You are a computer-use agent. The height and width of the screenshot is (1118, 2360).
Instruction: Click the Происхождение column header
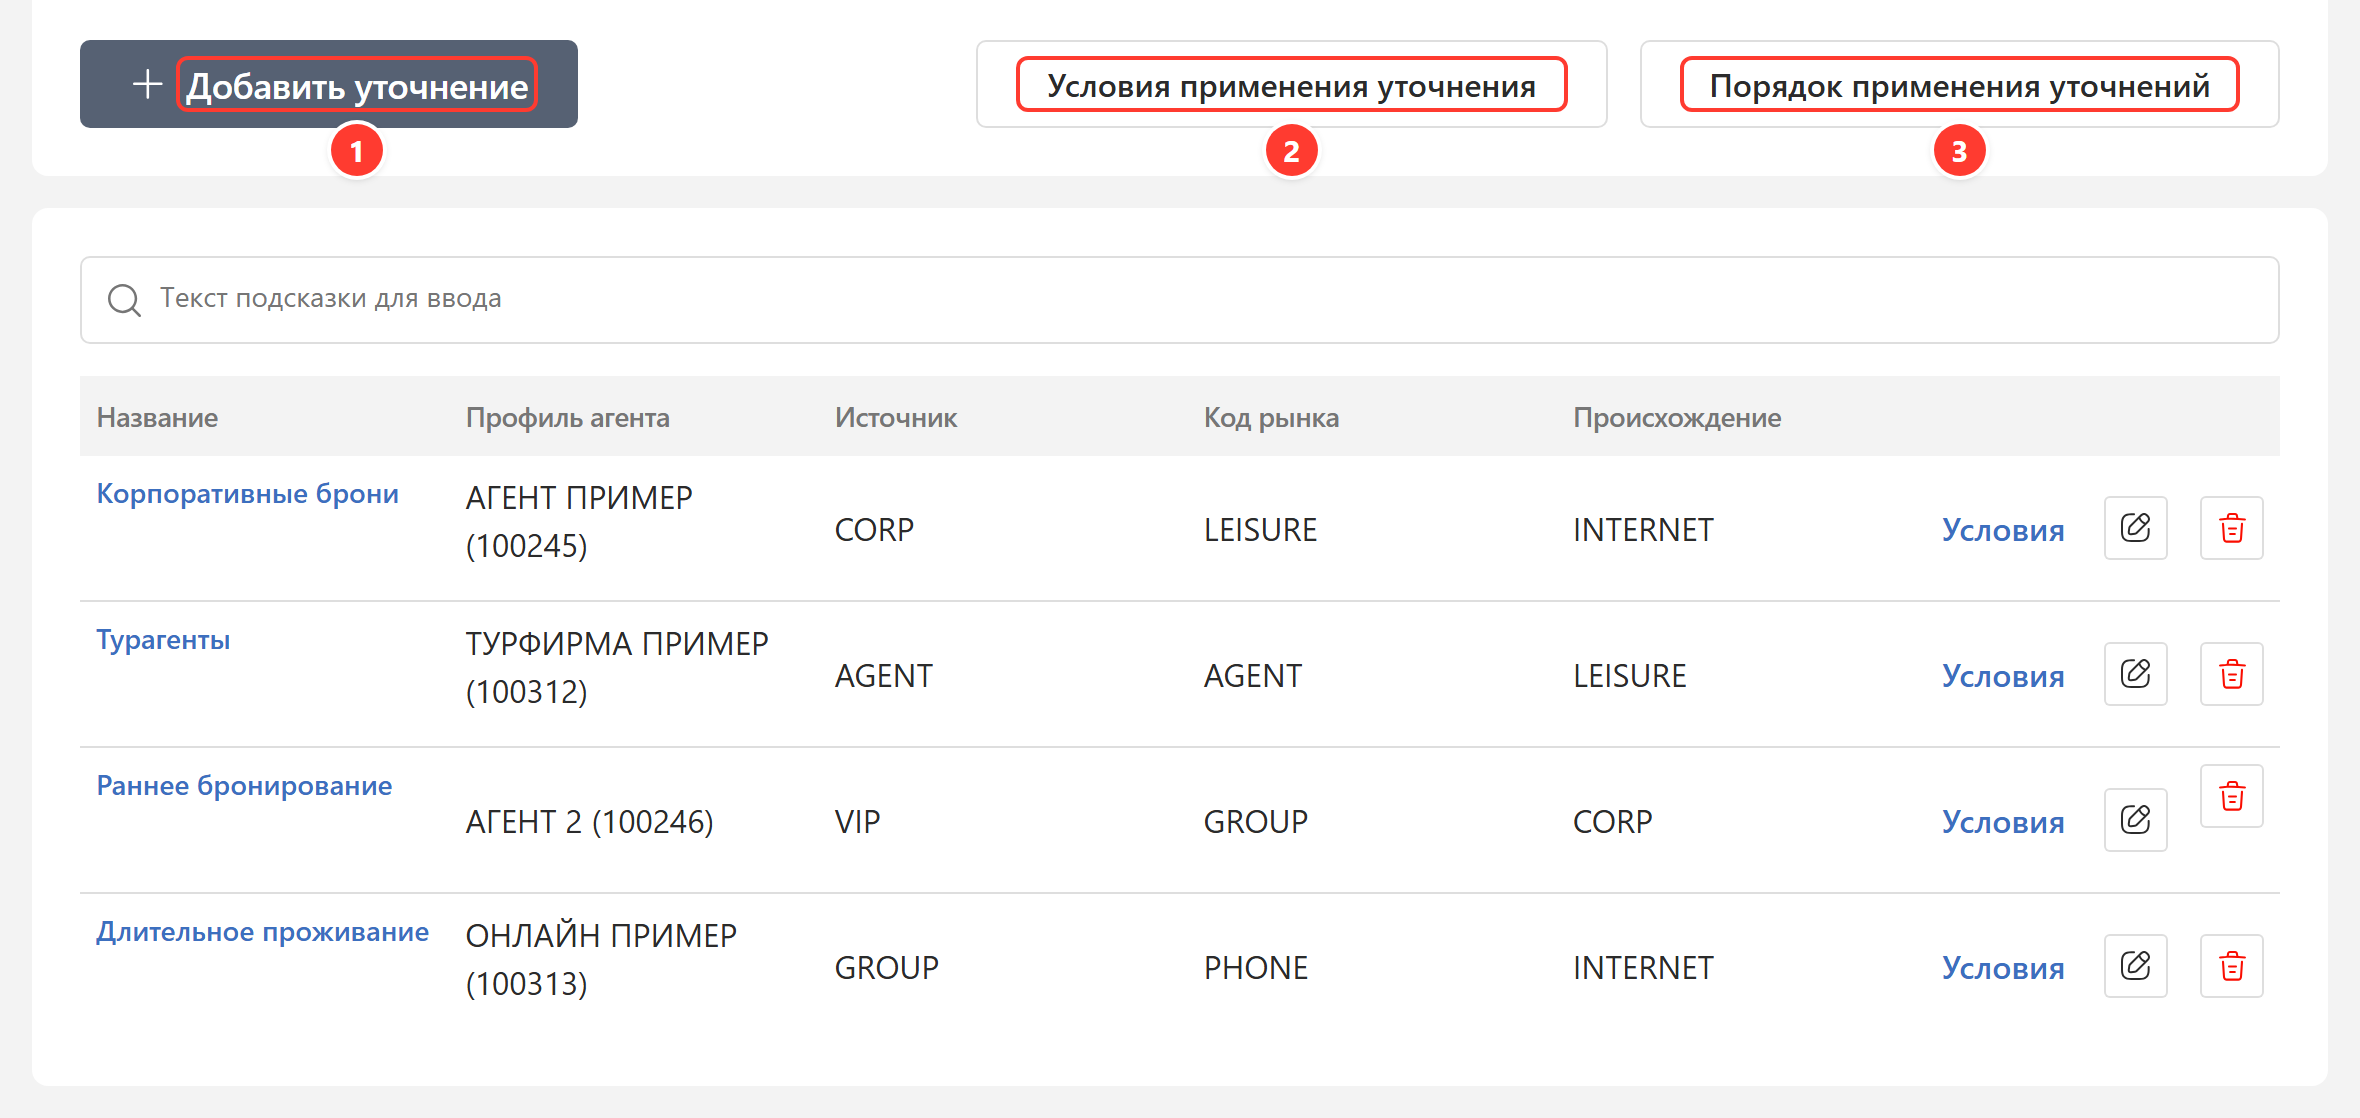tap(1677, 418)
